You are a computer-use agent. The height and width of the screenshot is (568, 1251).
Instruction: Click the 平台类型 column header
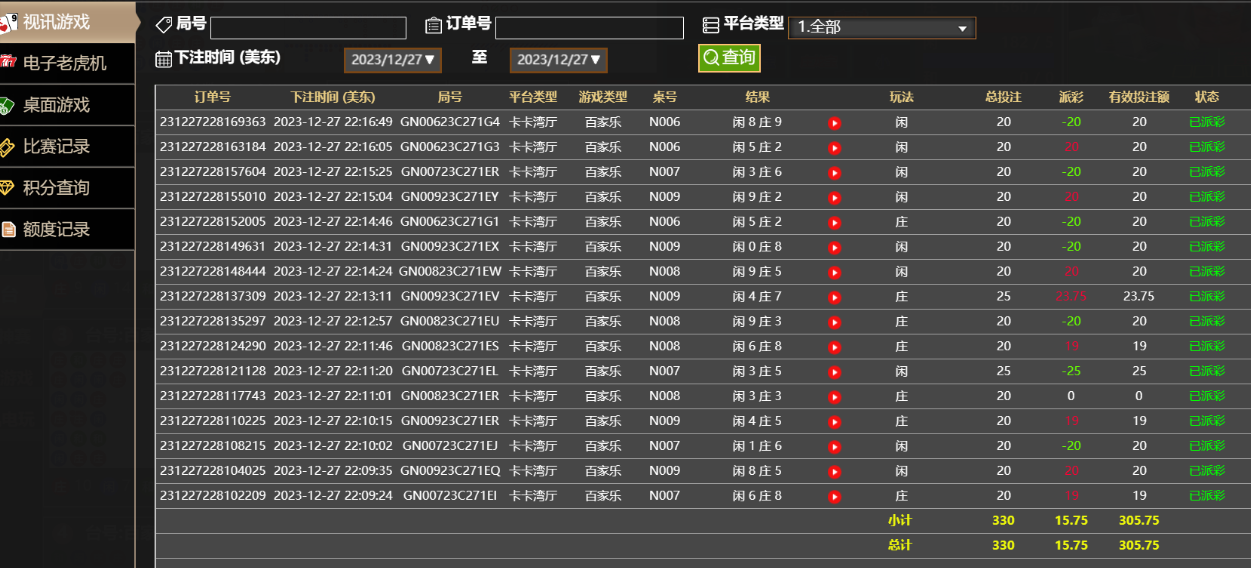coord(533,98)
